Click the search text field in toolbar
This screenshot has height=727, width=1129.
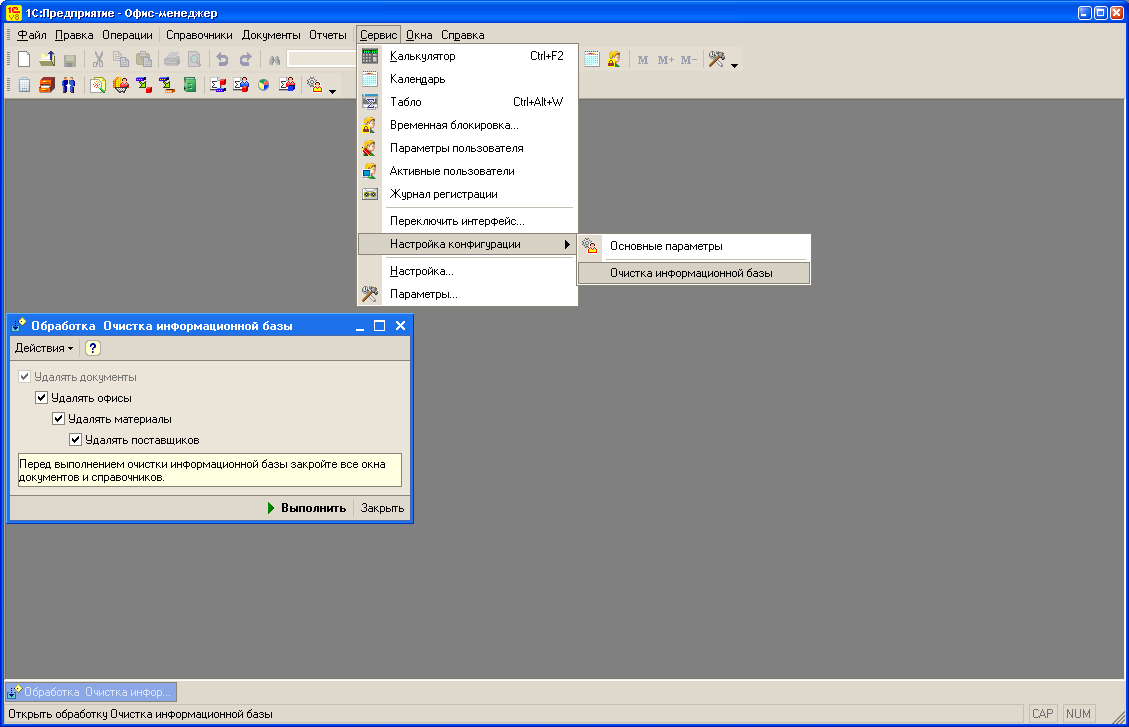pos(322,59)
